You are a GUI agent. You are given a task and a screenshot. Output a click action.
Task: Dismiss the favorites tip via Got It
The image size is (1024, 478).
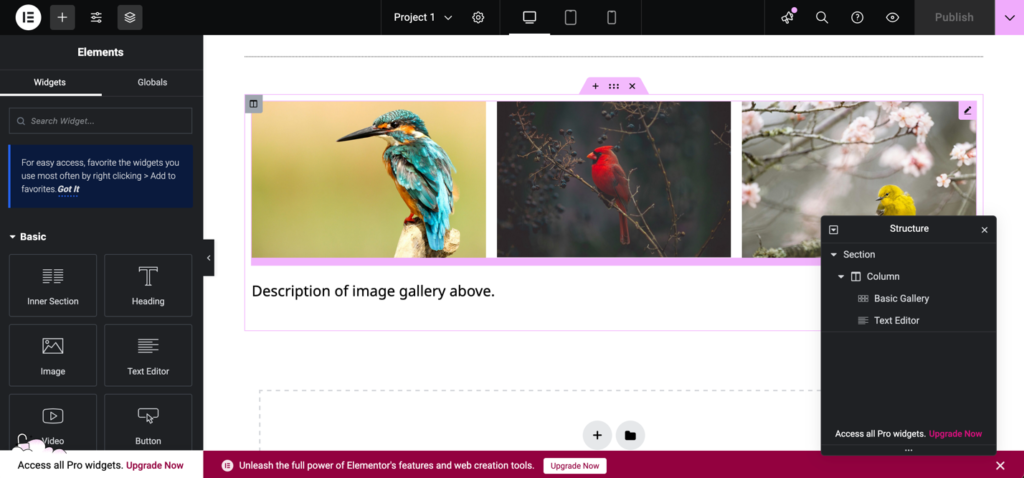click(x=69, y=189)
